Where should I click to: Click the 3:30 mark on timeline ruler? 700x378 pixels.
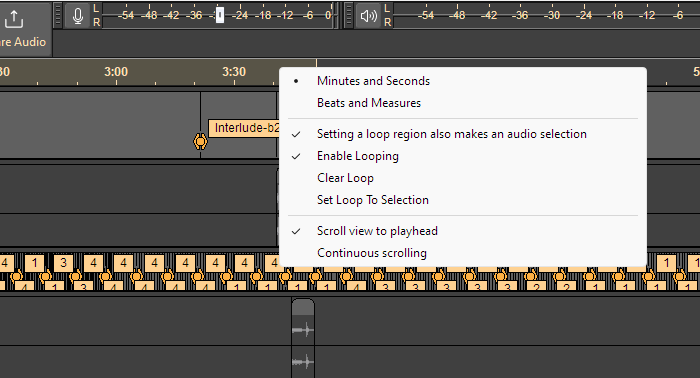click(234, 71)
